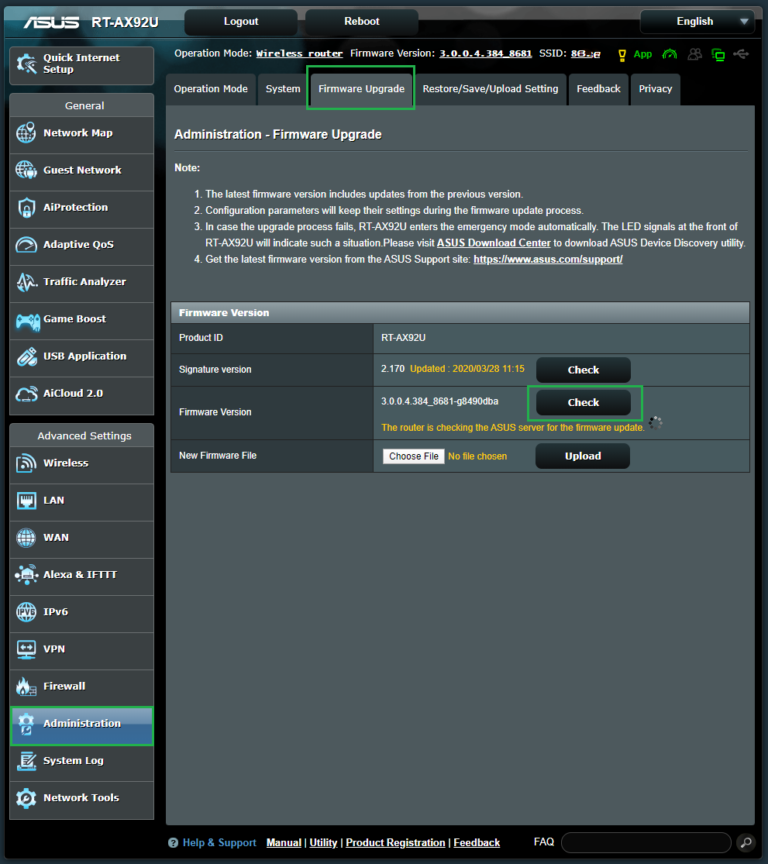Select the Operation Mode tab

pos(210,89)
